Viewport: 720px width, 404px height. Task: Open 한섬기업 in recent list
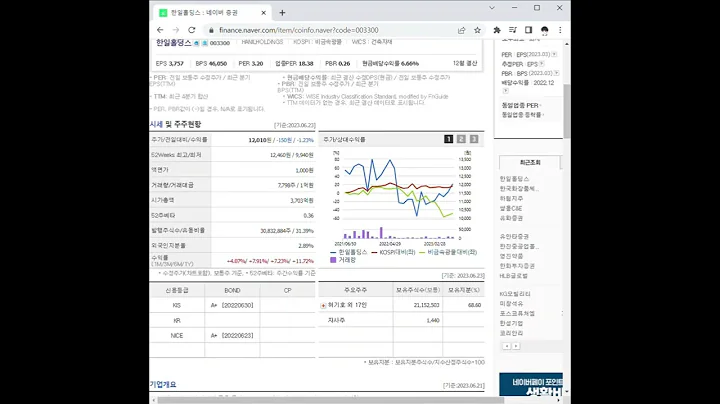[x=511, y=324]
